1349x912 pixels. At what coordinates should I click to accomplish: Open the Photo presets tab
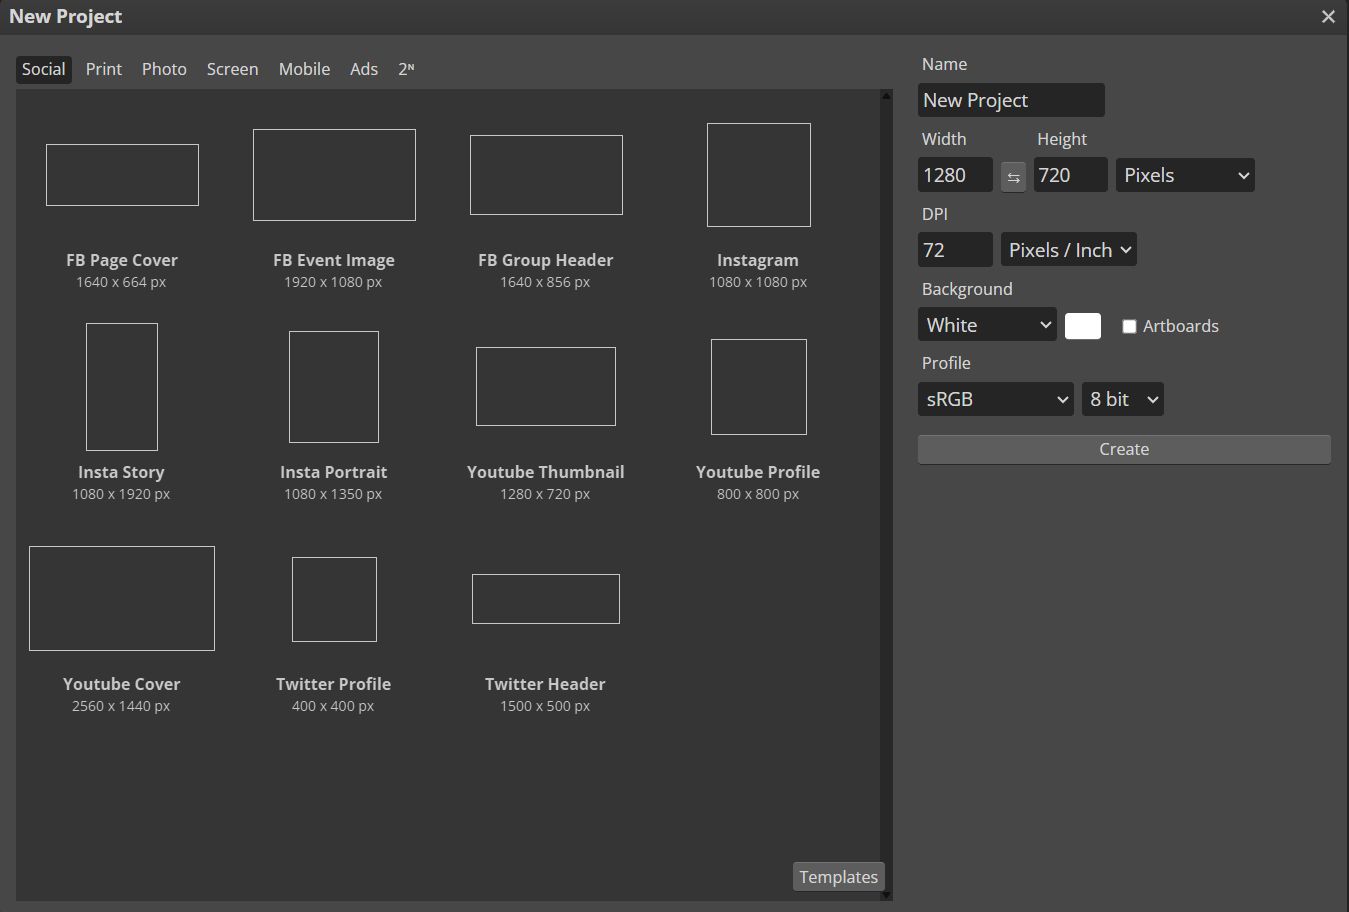(164, 69)
